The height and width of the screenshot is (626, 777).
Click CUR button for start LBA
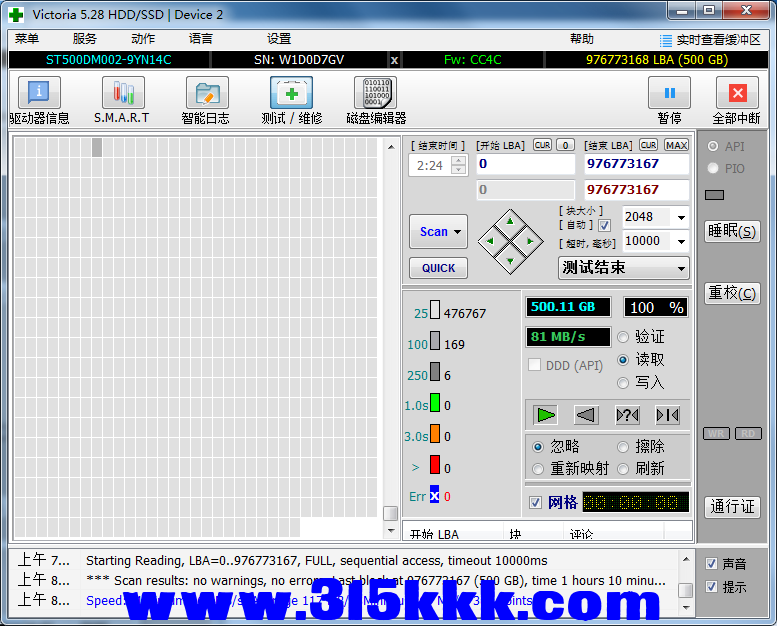point(542,145)
